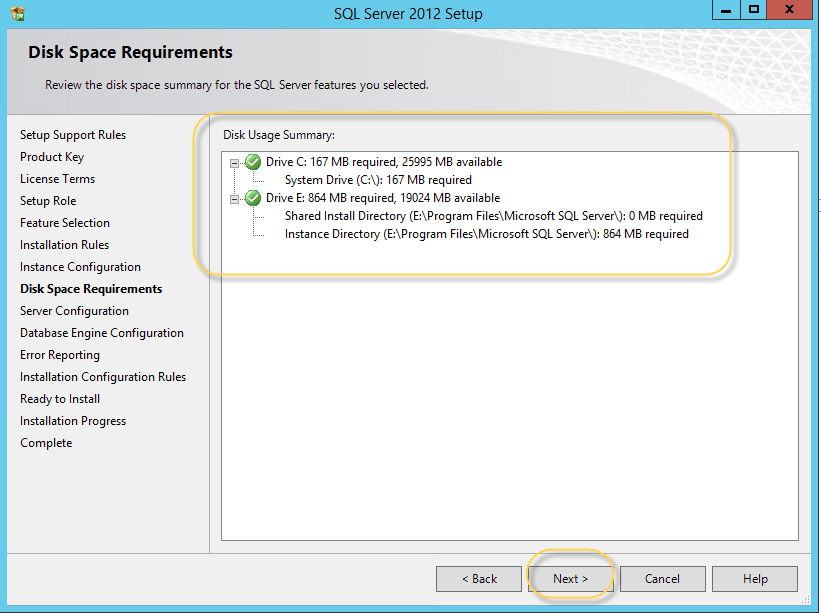Collapse the Drive C tree node
The width and height of the screenshot is (821, 613).
pyautogui.click(x=236, y=162)
